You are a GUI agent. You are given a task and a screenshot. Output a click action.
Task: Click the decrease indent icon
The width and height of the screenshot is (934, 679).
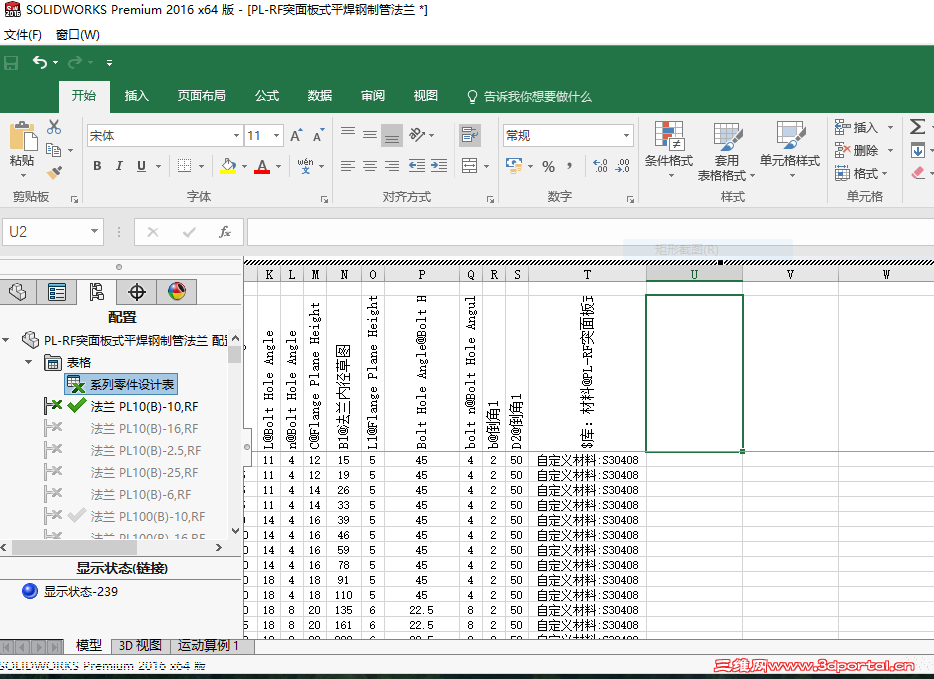[417, 166]
